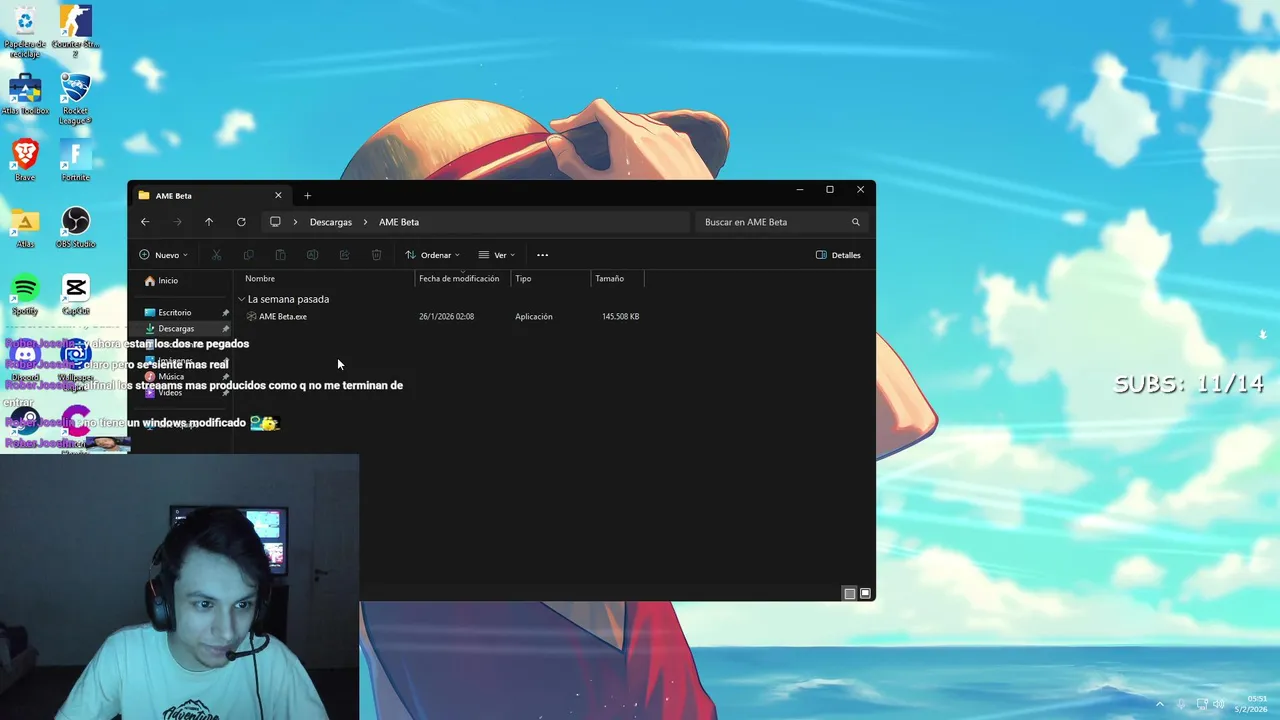This screenshot has width=1280, height=720.
Task: Open the See more three-dots menu
Action: click(x=542, y=255)
